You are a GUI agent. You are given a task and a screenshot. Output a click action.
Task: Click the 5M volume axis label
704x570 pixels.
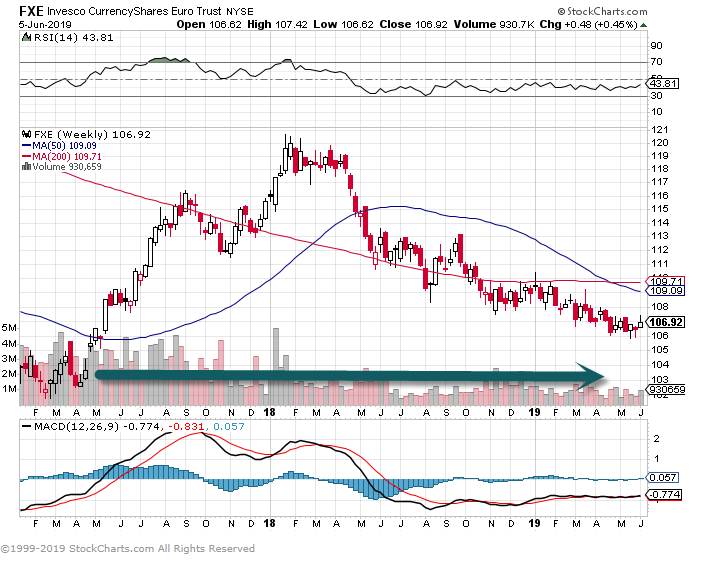click(9, 328)
